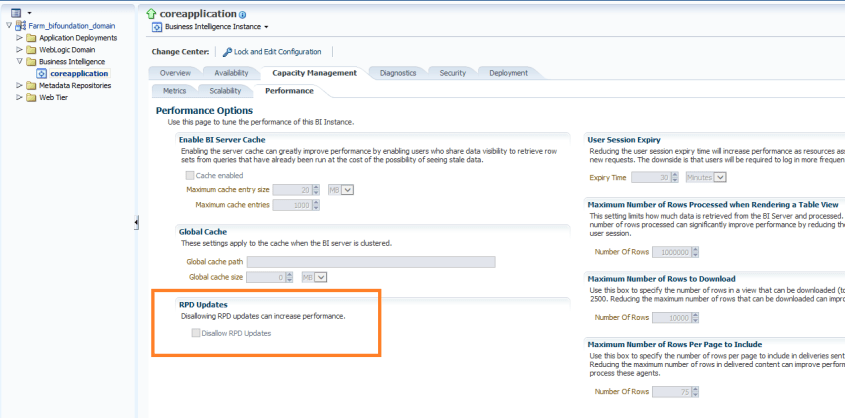
Task: Toggle the Cache enabled checkbox
Action: [189, 175]
